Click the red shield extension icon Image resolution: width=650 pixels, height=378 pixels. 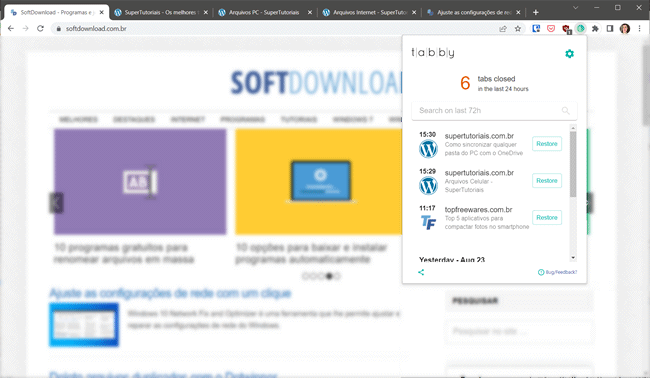566,29
